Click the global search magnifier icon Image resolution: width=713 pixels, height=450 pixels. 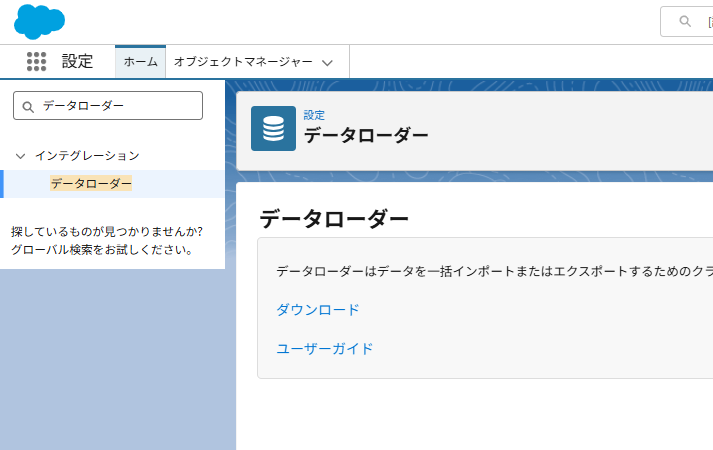click(x=685, y=21)
